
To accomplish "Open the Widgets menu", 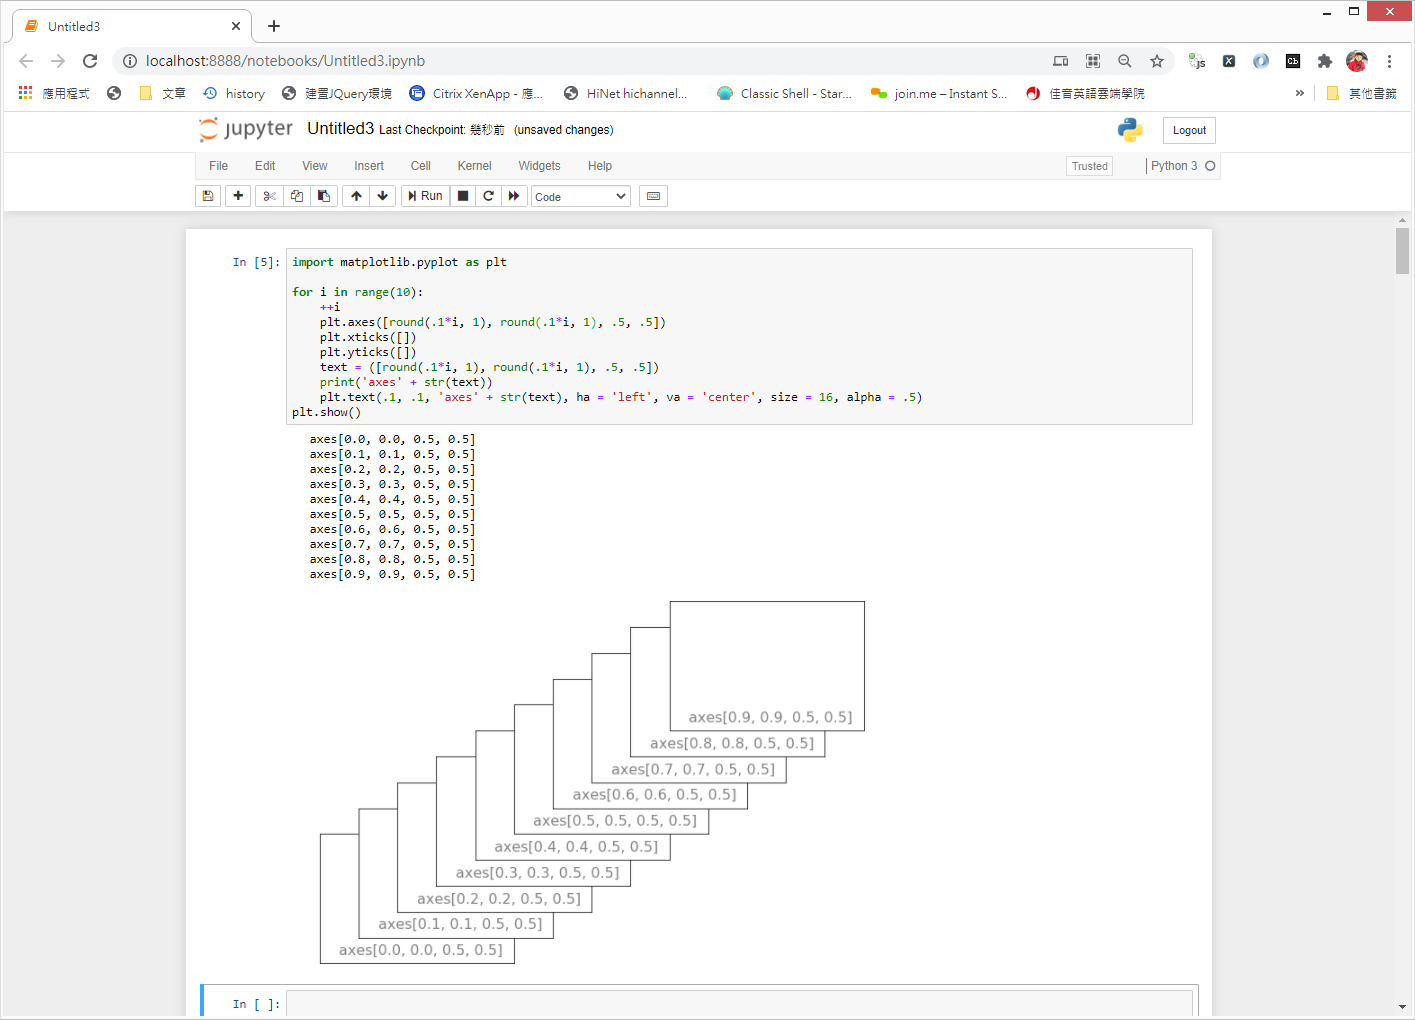I will click(539, 166).
